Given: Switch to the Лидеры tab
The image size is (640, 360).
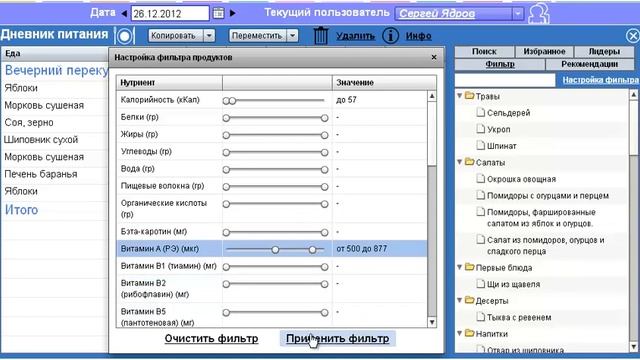Looking at the screenshot, I should [604, 51].
